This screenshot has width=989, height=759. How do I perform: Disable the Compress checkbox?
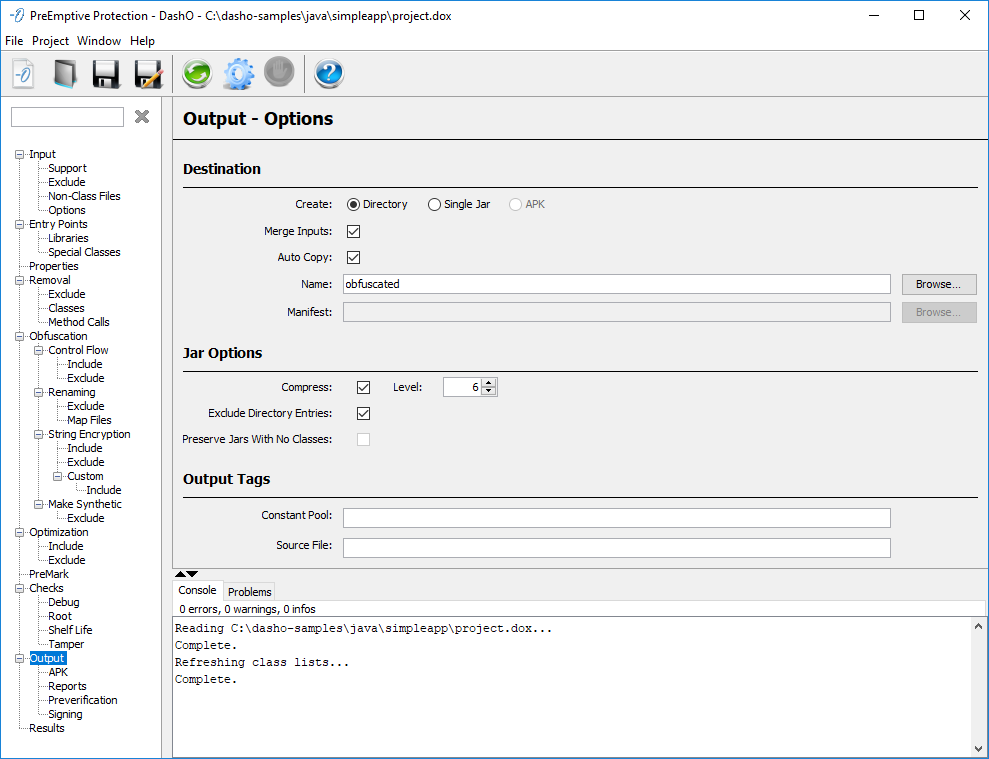364,387
